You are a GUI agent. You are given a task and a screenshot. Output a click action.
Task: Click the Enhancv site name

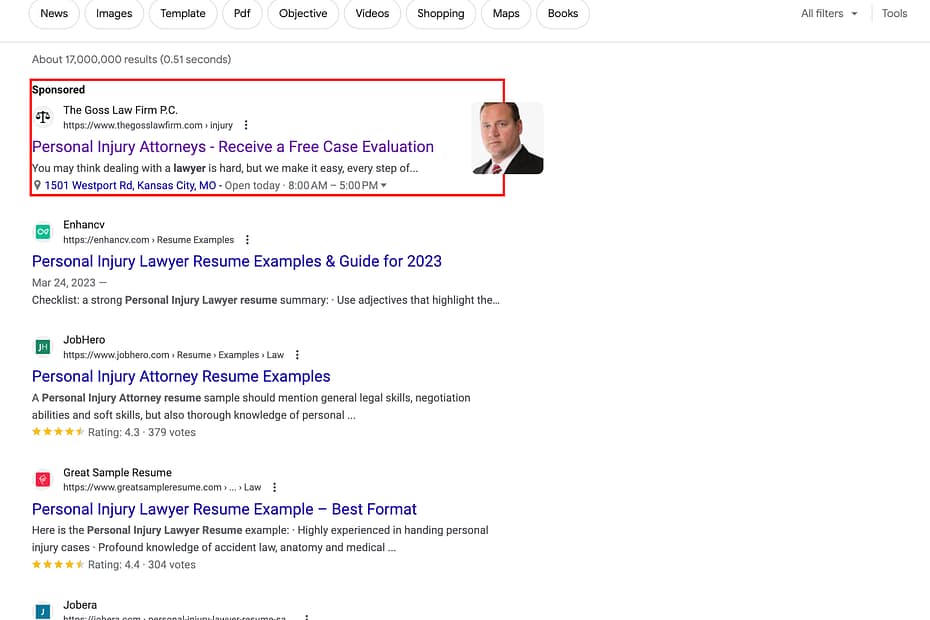pyautogui.click(x=84, y=224)
